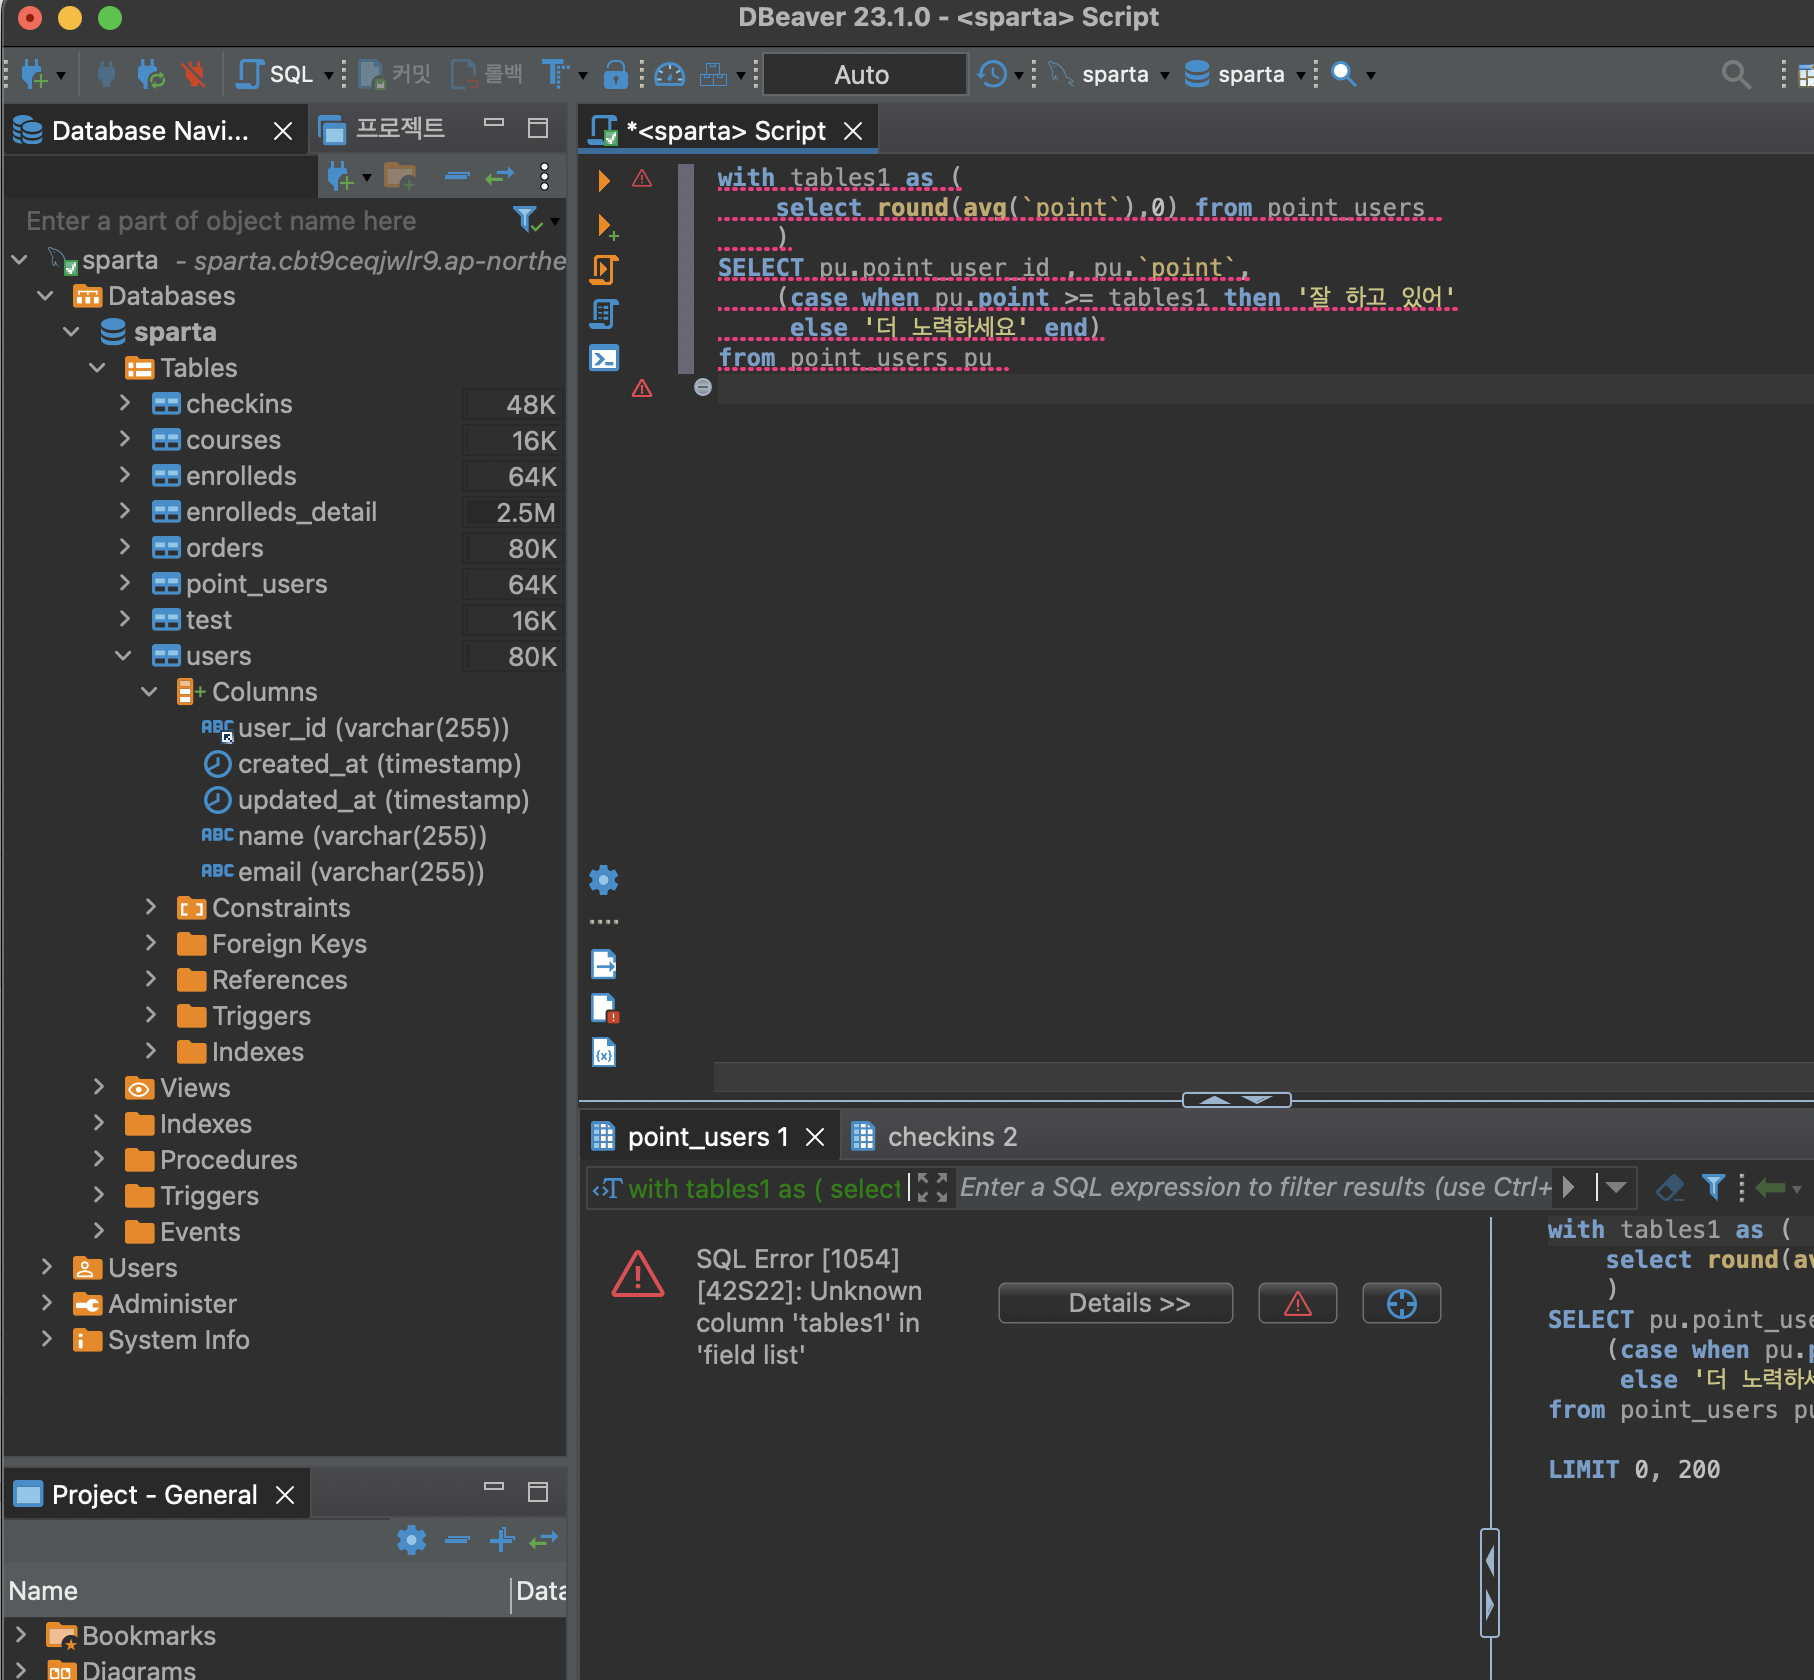Toggle link with editor arrows icon
1814x1680 pixels.
[499, 177]
